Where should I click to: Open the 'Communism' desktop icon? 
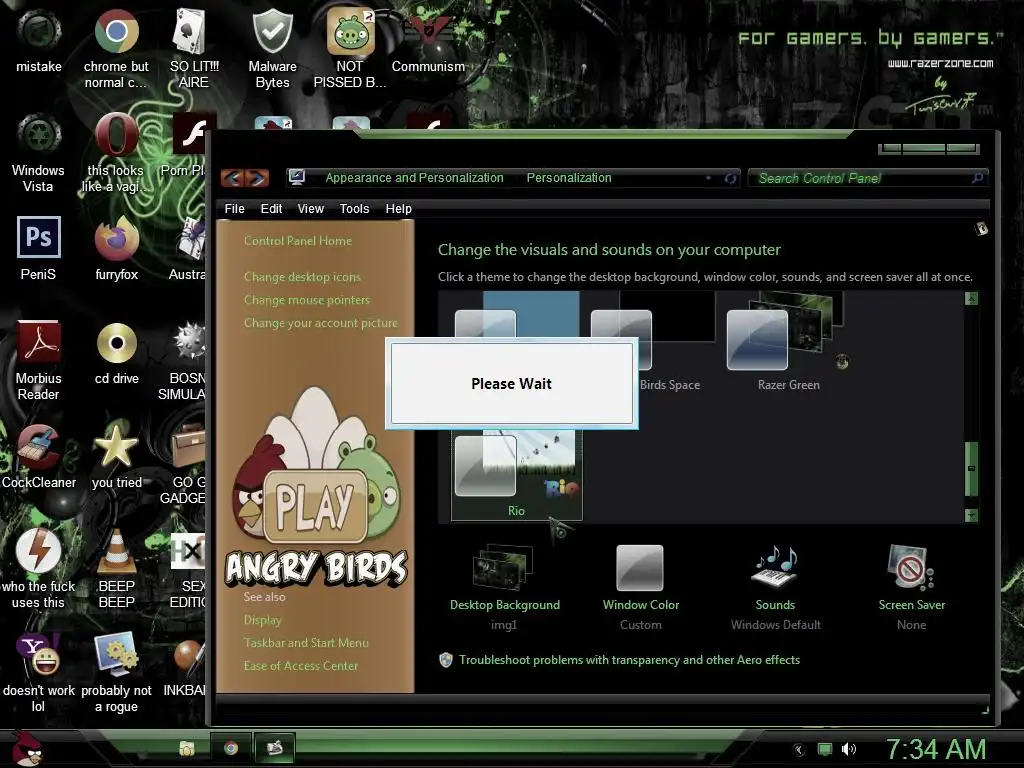coord(428,40)
